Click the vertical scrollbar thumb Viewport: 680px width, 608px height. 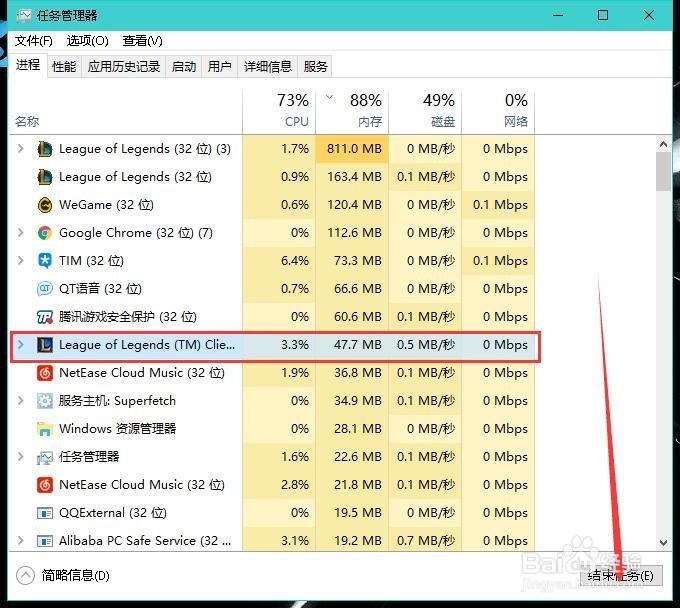[x=663, y=172]
